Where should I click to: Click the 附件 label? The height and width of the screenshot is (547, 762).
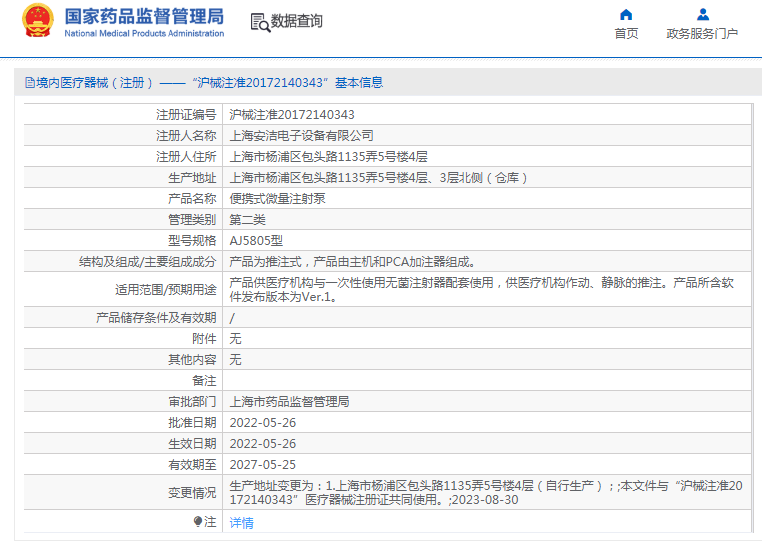204,339
